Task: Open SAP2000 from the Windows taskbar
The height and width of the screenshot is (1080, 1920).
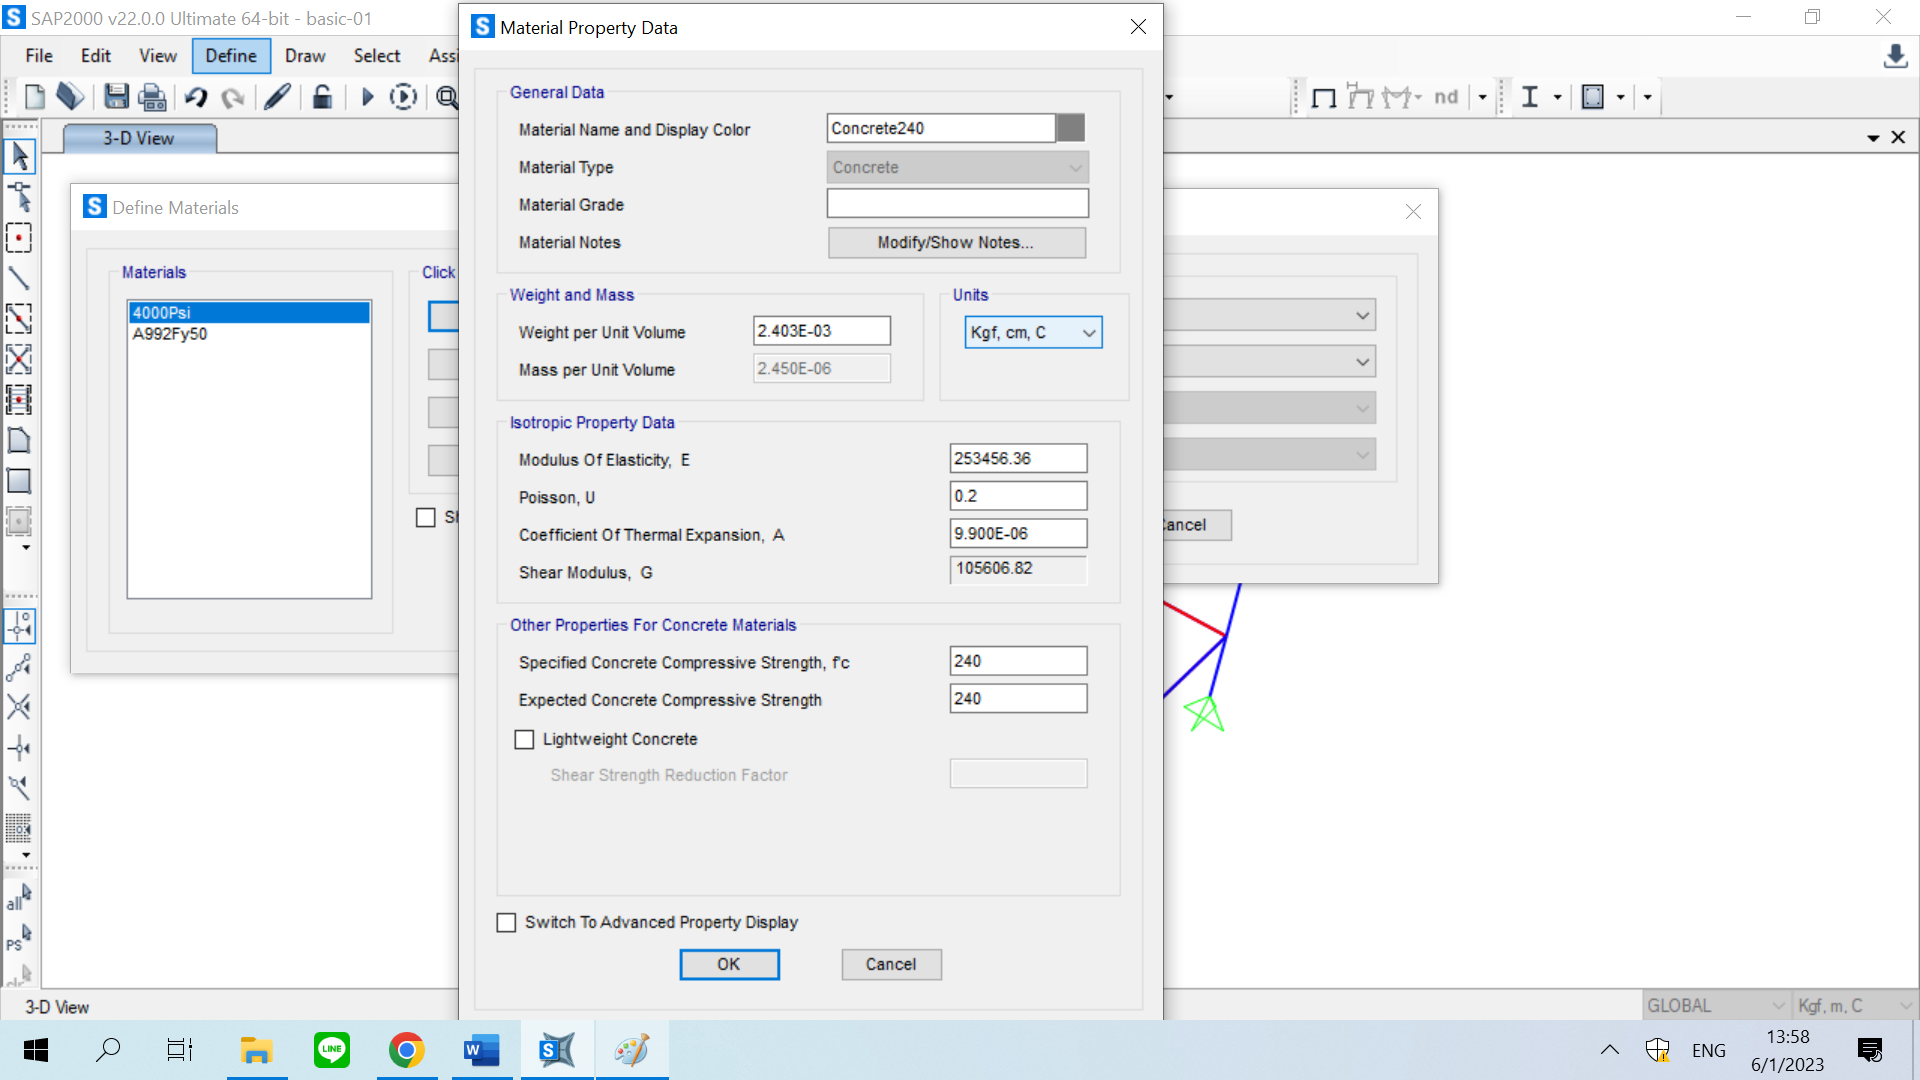Action: [x=557, y=1050]
